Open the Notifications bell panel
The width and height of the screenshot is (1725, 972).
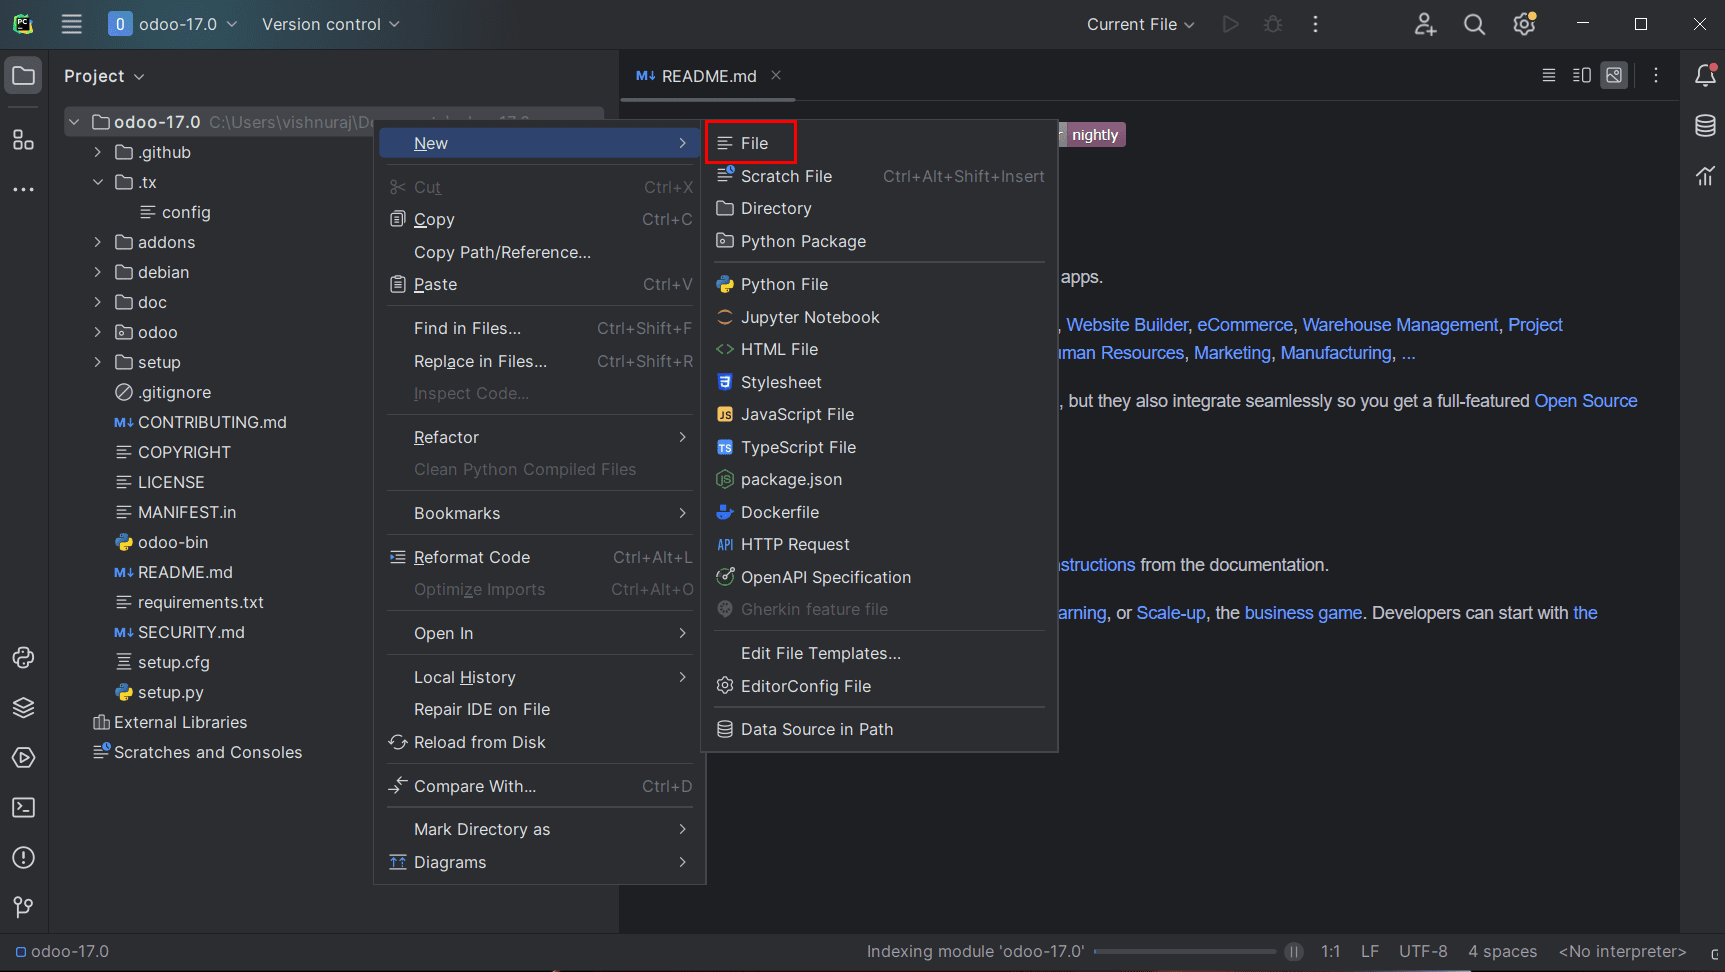tap(1706, 75)
